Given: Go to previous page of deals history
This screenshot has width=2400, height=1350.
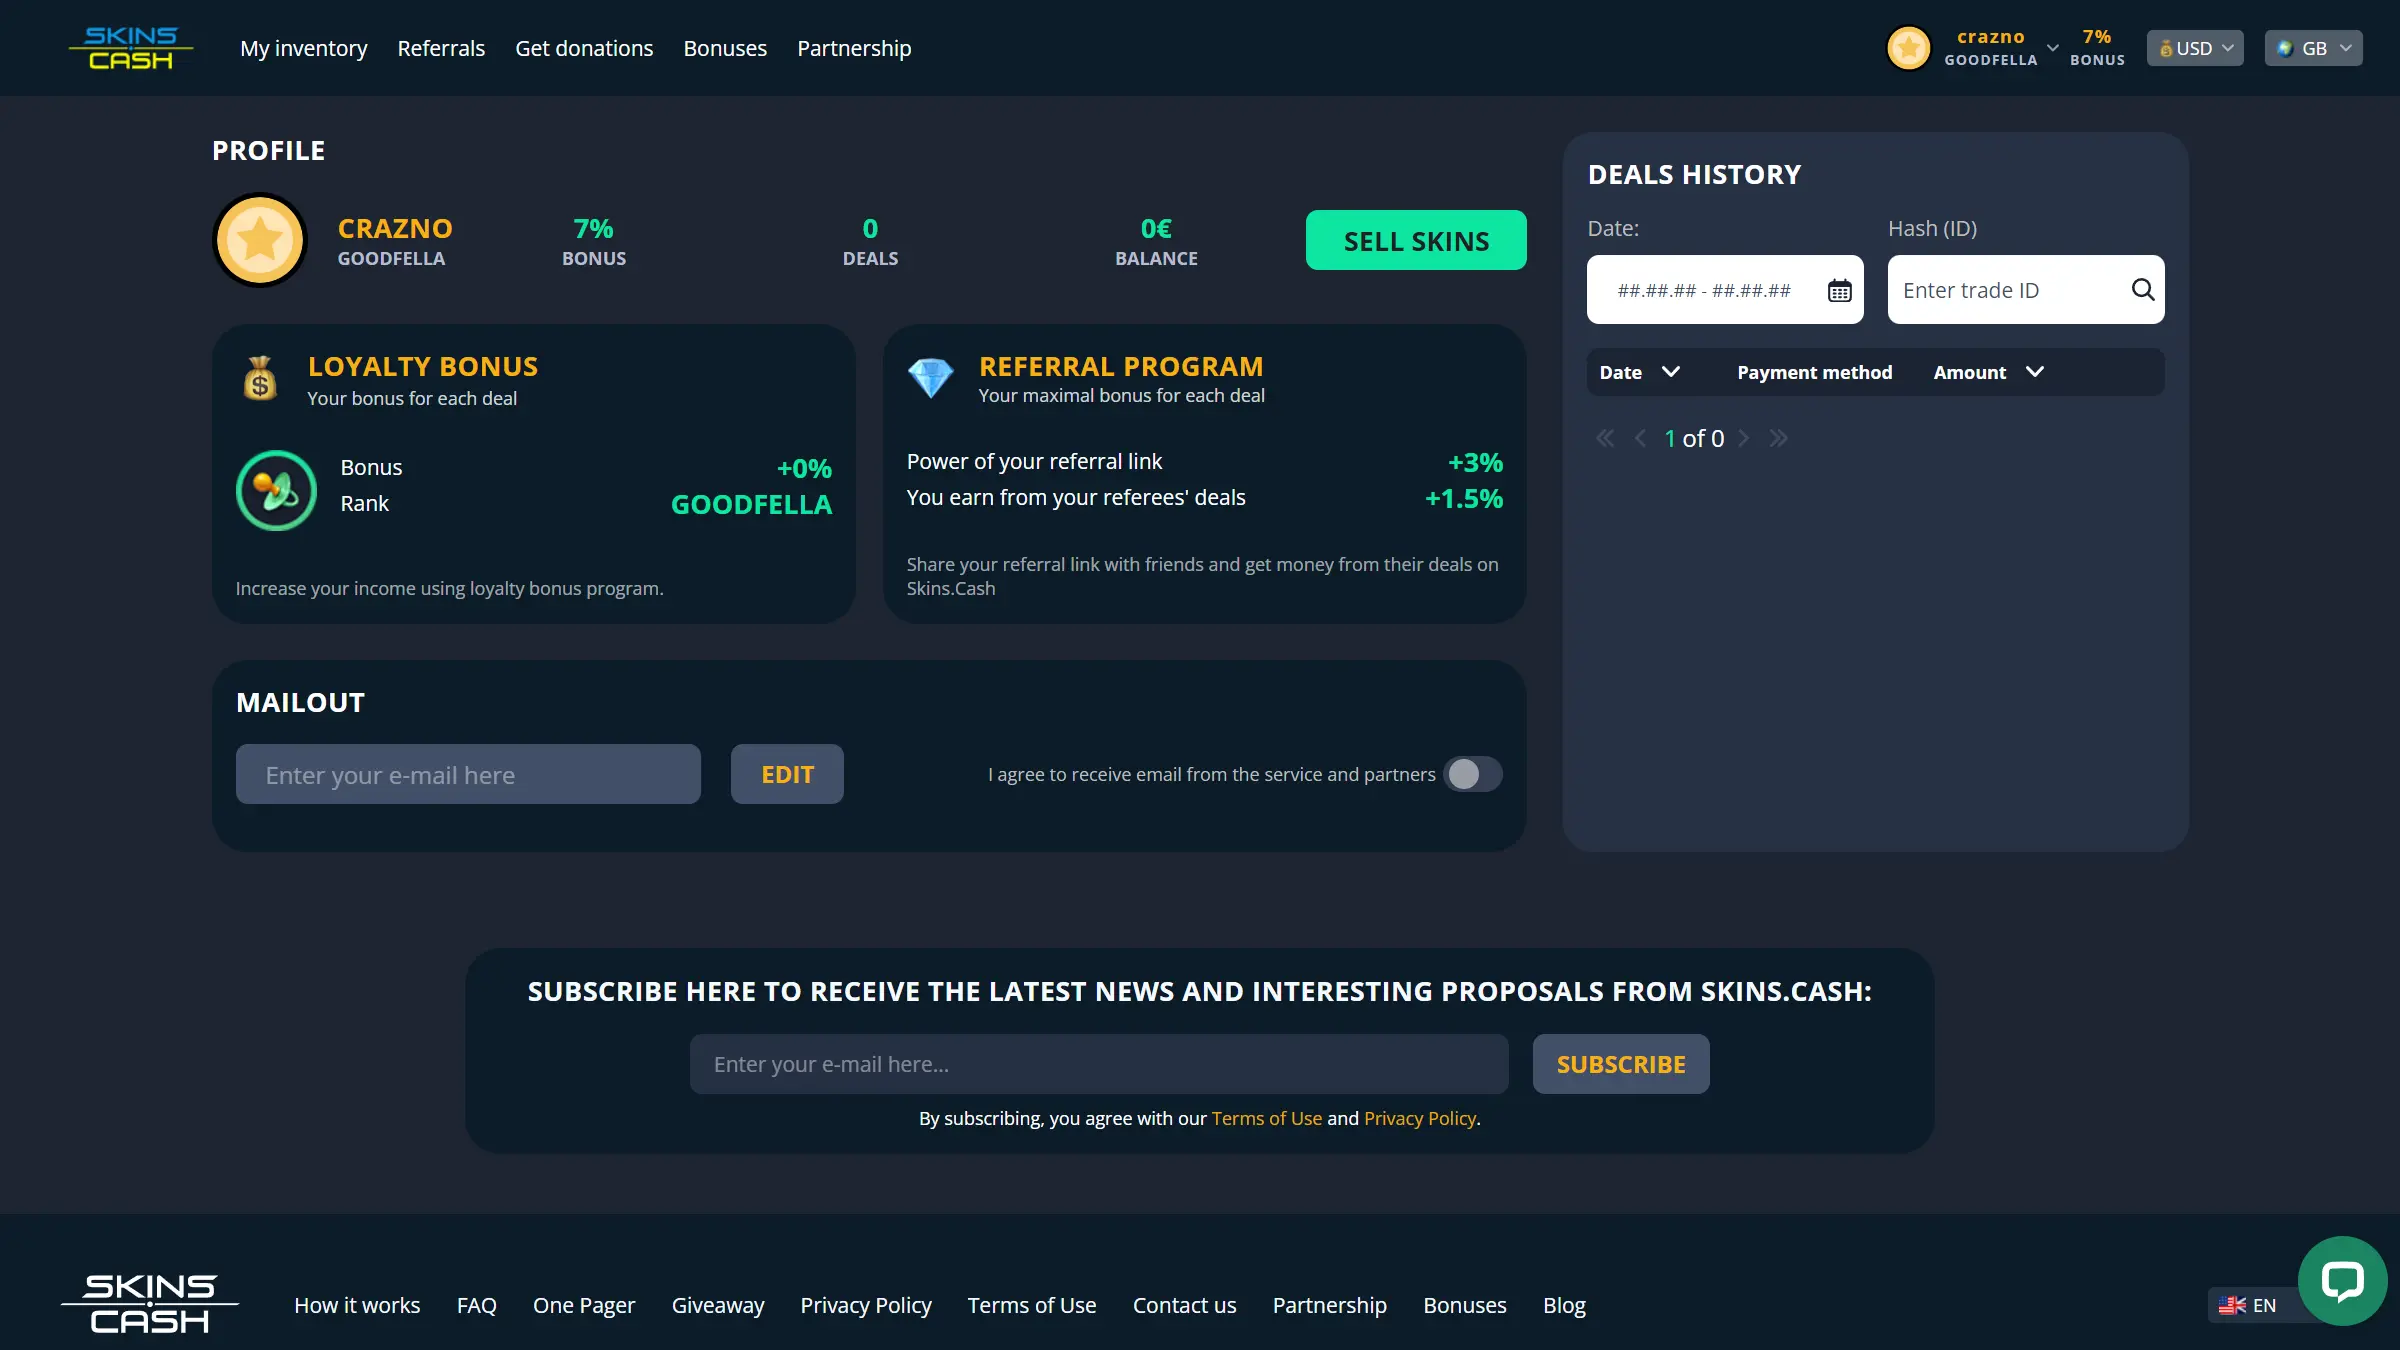Looking at the screenshot, I should (1640, 438).
